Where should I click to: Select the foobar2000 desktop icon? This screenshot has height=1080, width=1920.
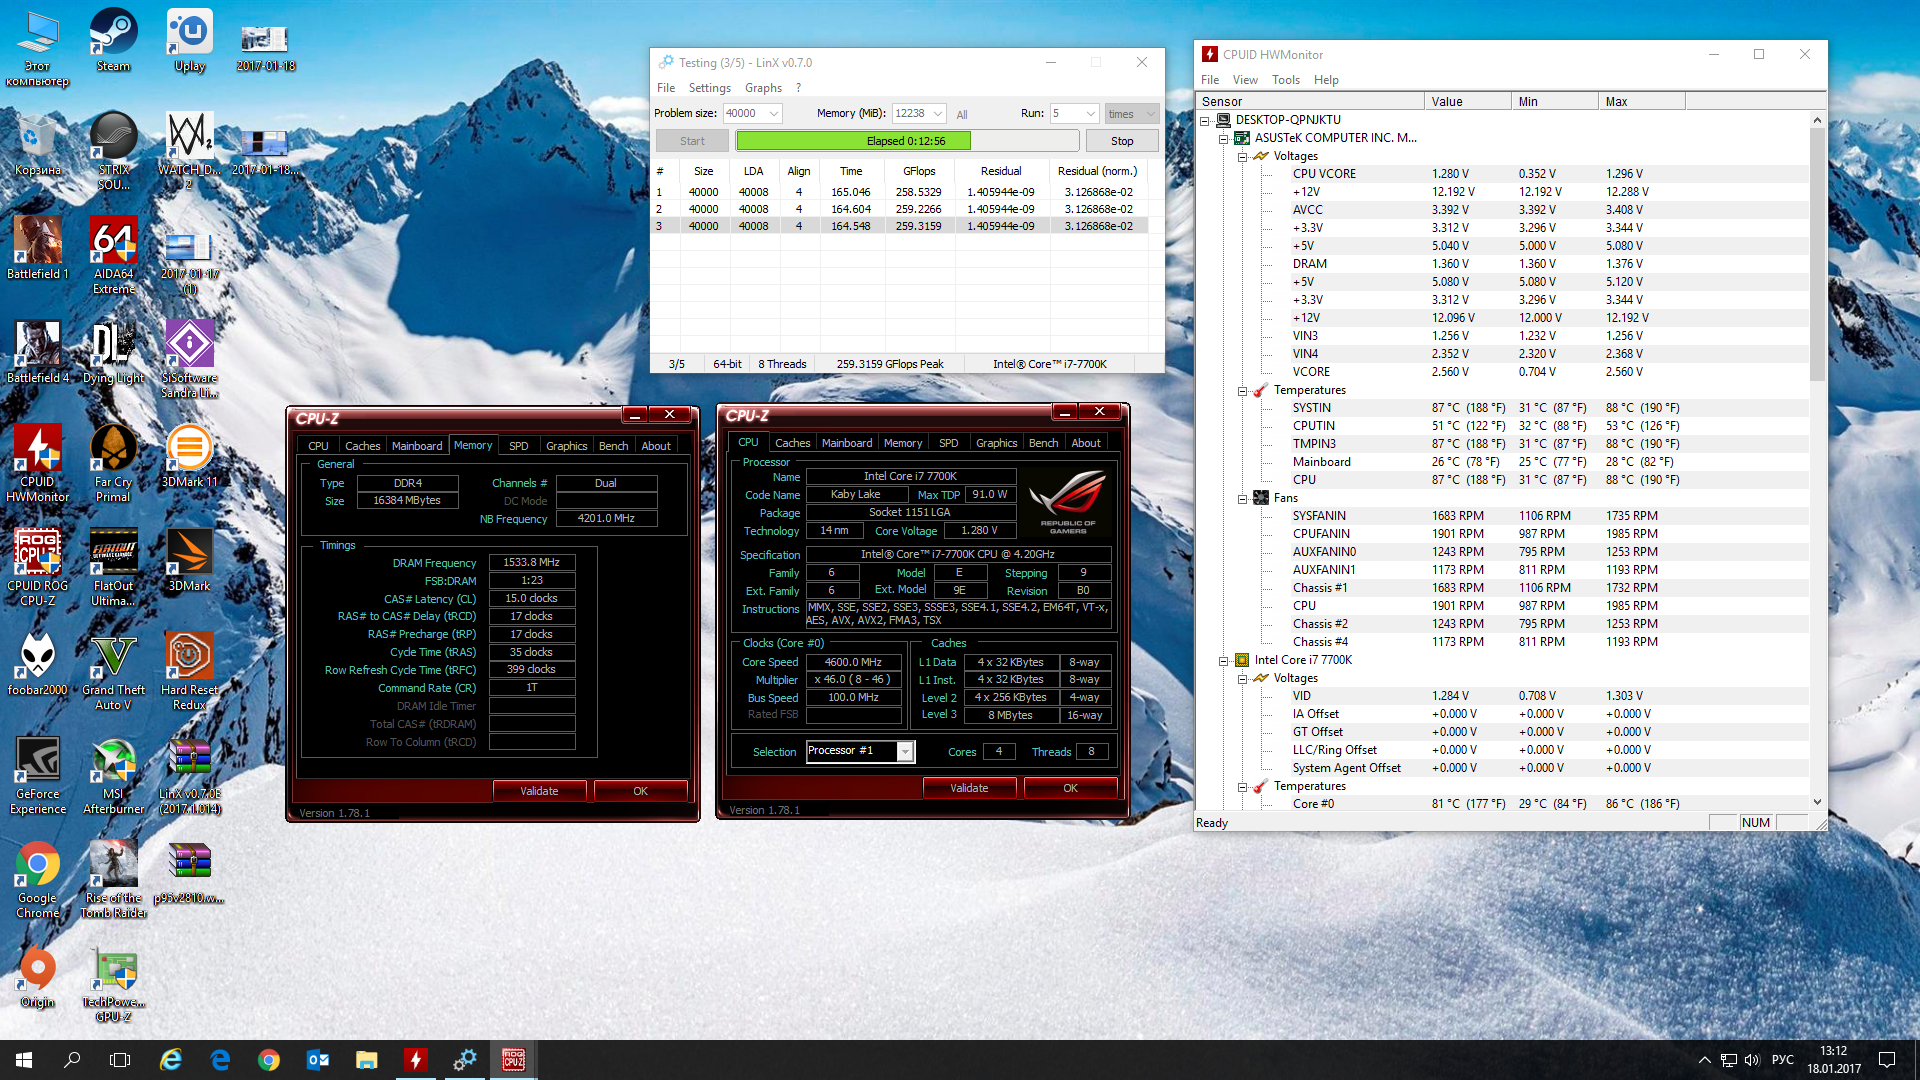(x=38, y=664)
